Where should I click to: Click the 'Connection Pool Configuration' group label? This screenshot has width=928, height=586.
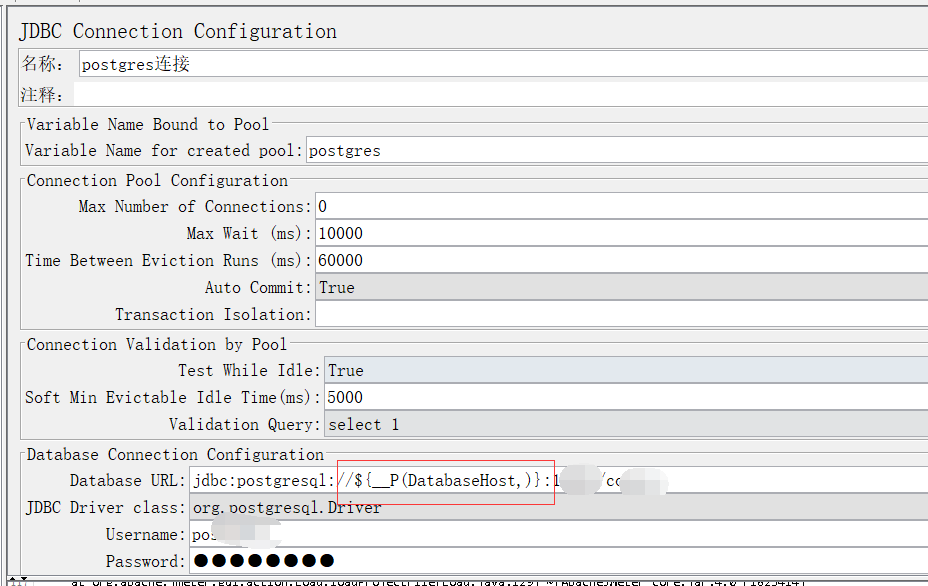point(157,180)
